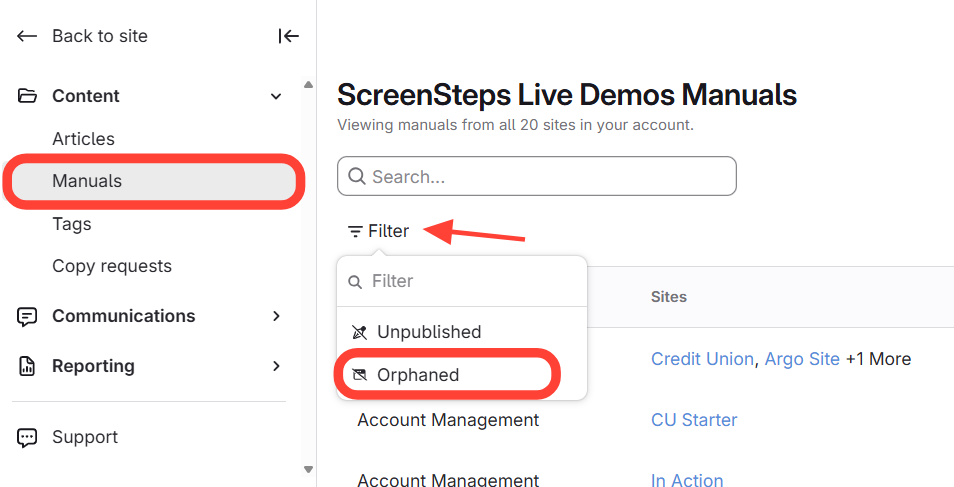The height and width of the screenshot is (487, 954).
Task: Open the CU Starter site link
Action: [x=694, y=420]
